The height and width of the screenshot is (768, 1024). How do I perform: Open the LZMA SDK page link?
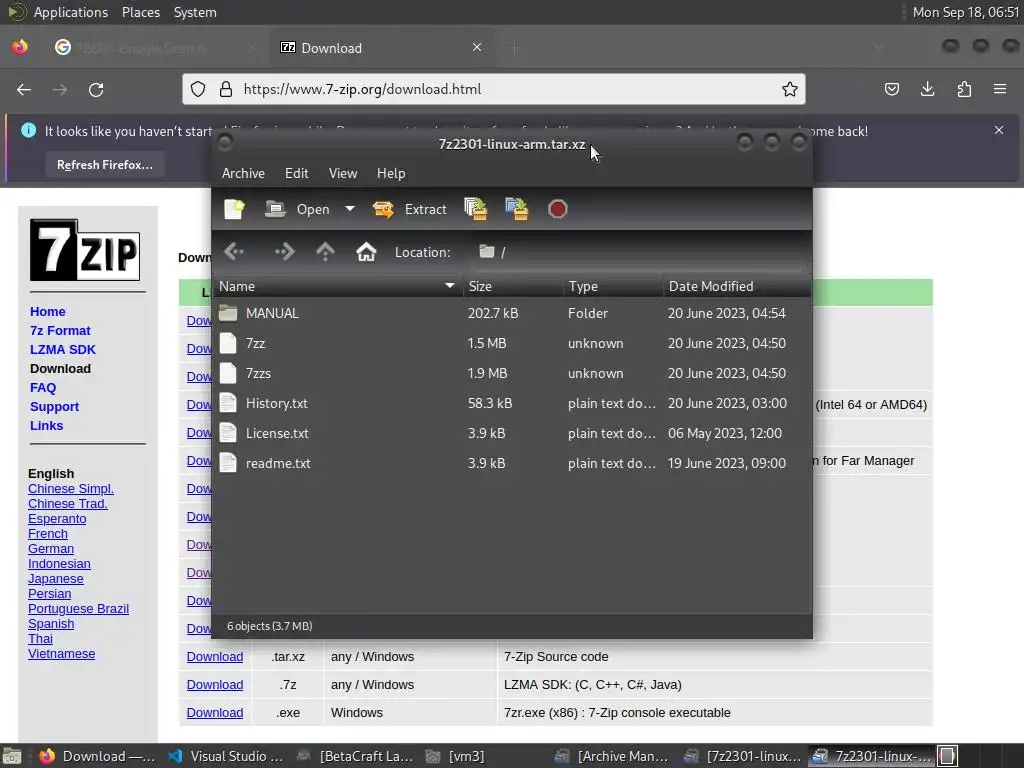pos(63,350)
